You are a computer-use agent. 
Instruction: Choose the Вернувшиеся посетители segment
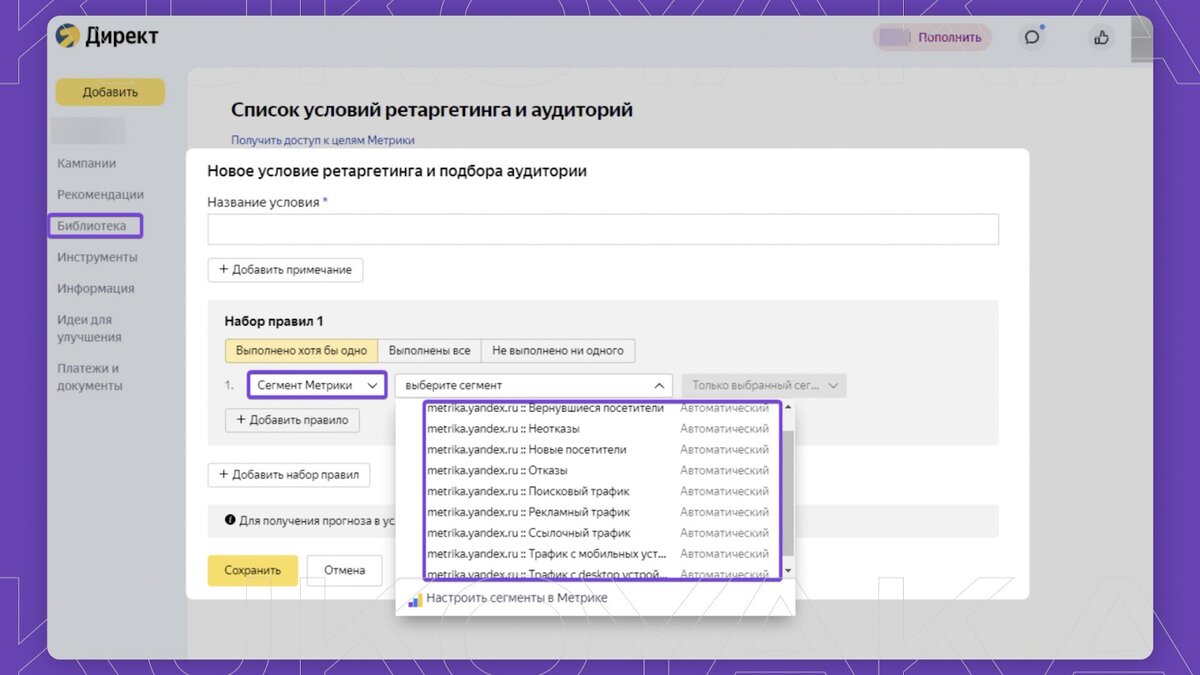coord(600,408)
